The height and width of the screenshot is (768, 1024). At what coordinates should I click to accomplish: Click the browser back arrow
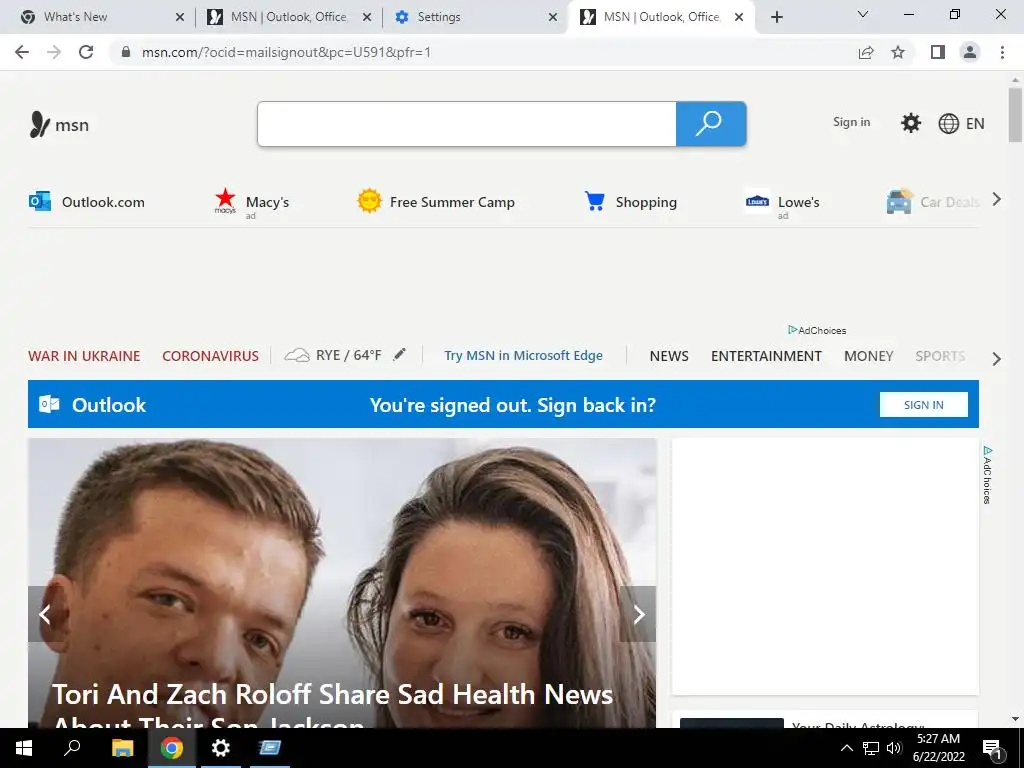point(22,52)
